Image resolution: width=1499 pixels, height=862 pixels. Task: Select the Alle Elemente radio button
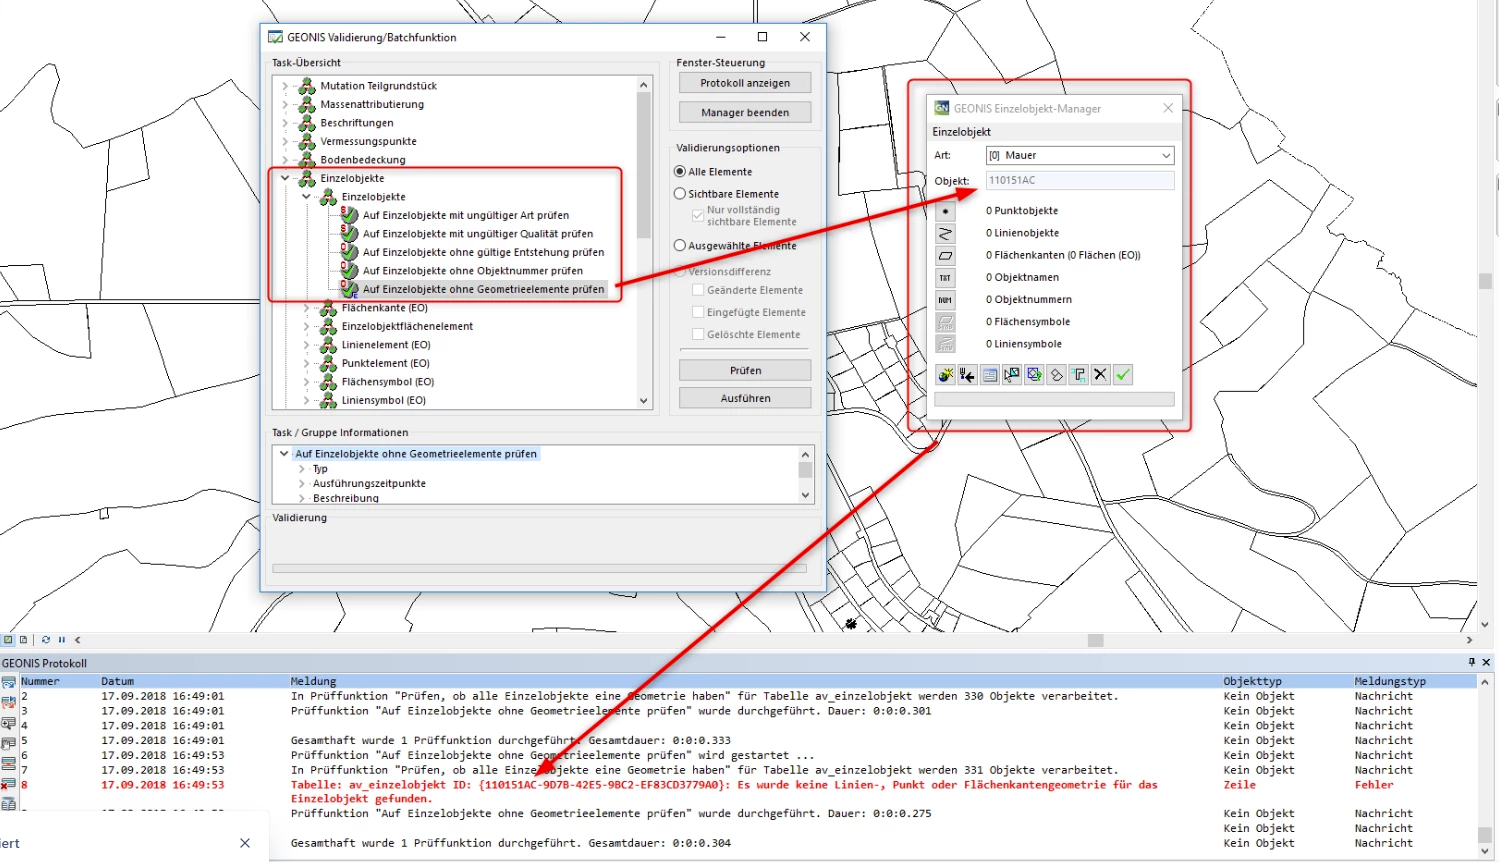click(680, 172)
